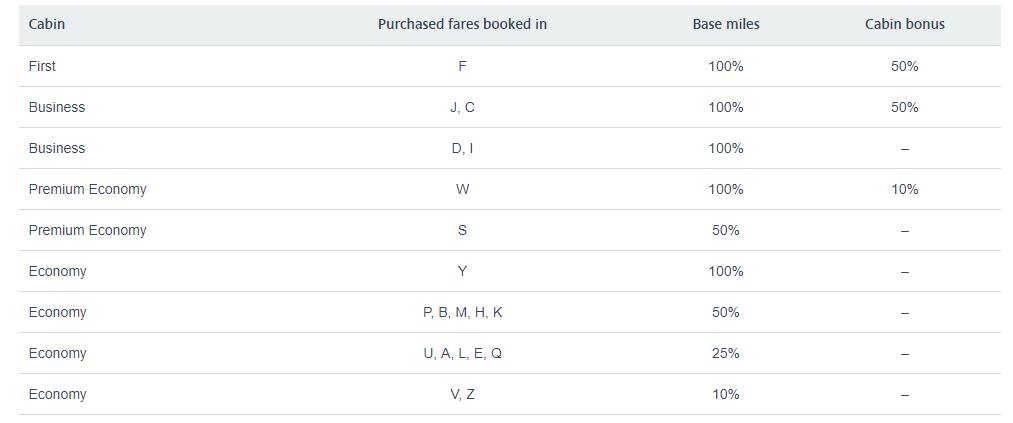
Task: Select the 25% base miles value
Action: pyautogui.click(x=725, y=353)
